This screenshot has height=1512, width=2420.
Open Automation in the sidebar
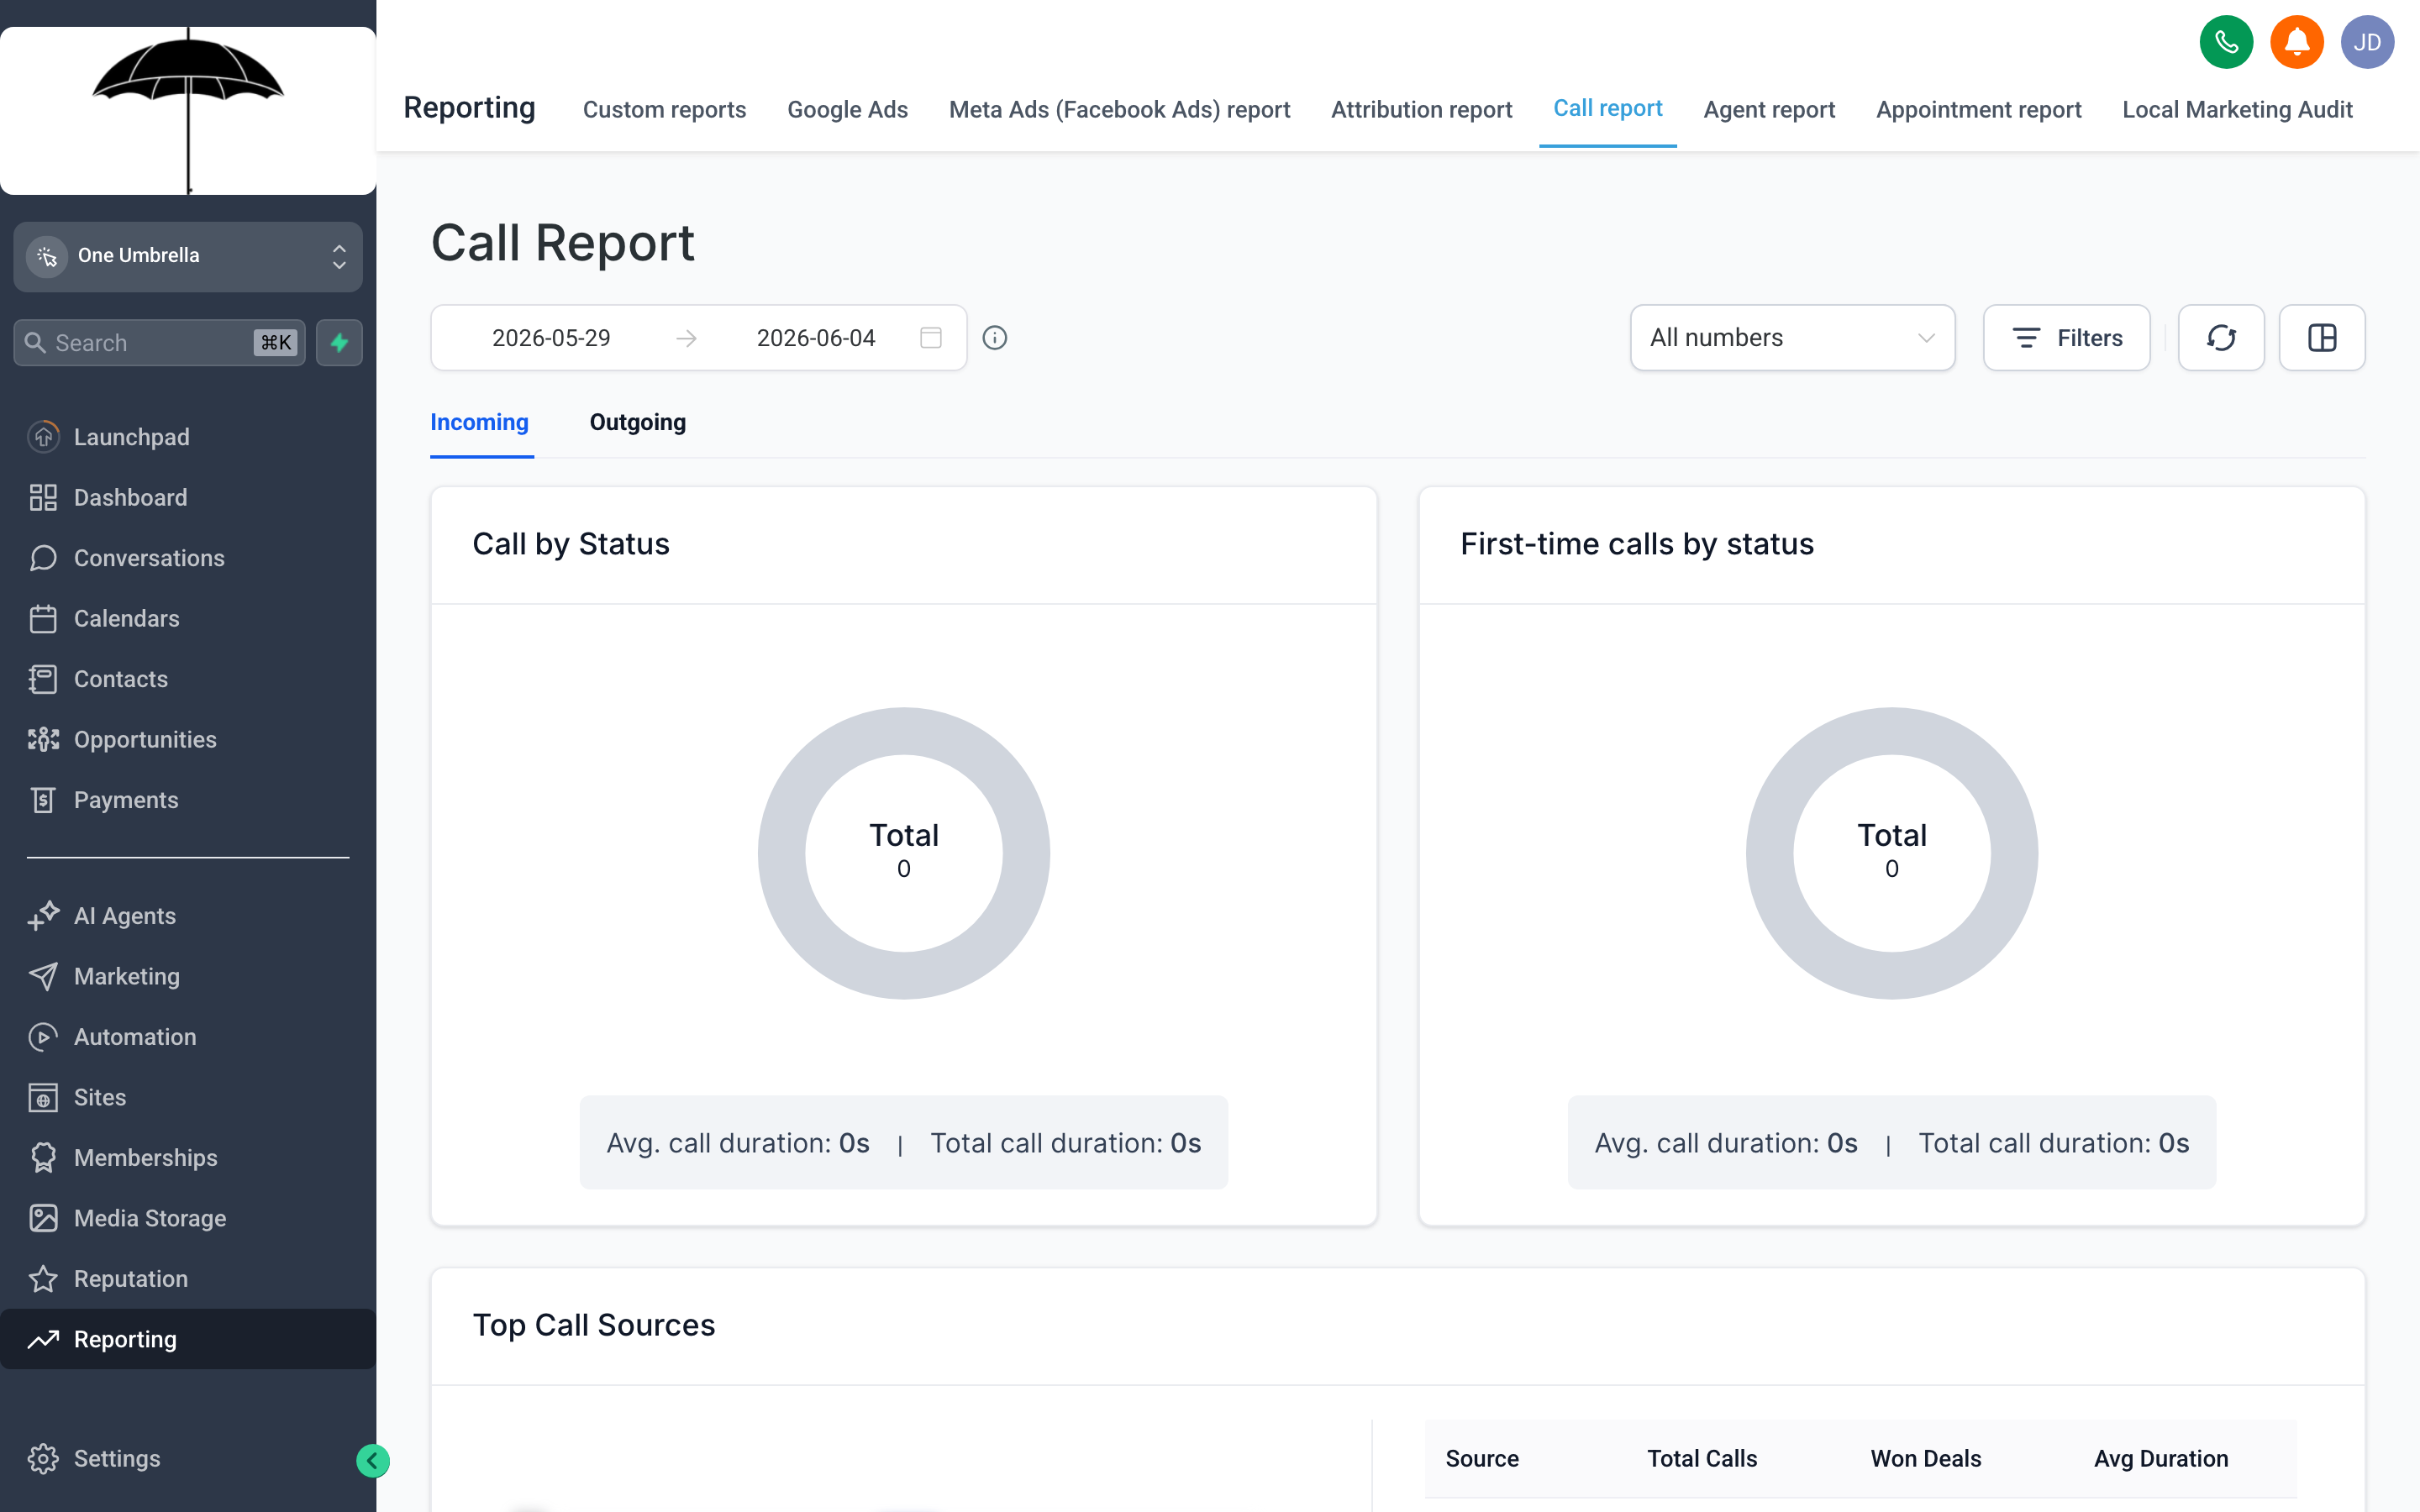pyautogui.click(x=188, y=1037)
